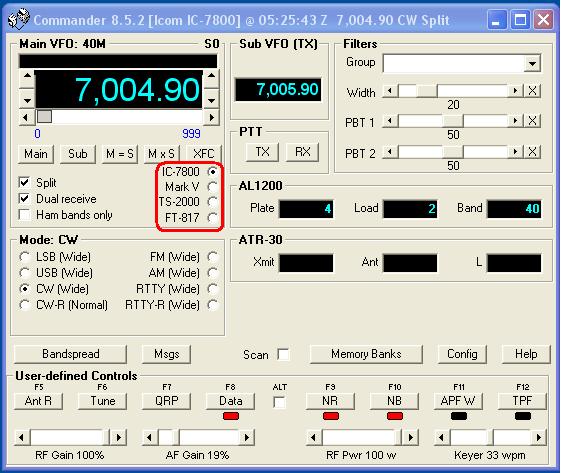Image resolution: width=562 pixels, height=473 pixels.
Task: Click the F5 Ant R button
Action: click(38, 401)
